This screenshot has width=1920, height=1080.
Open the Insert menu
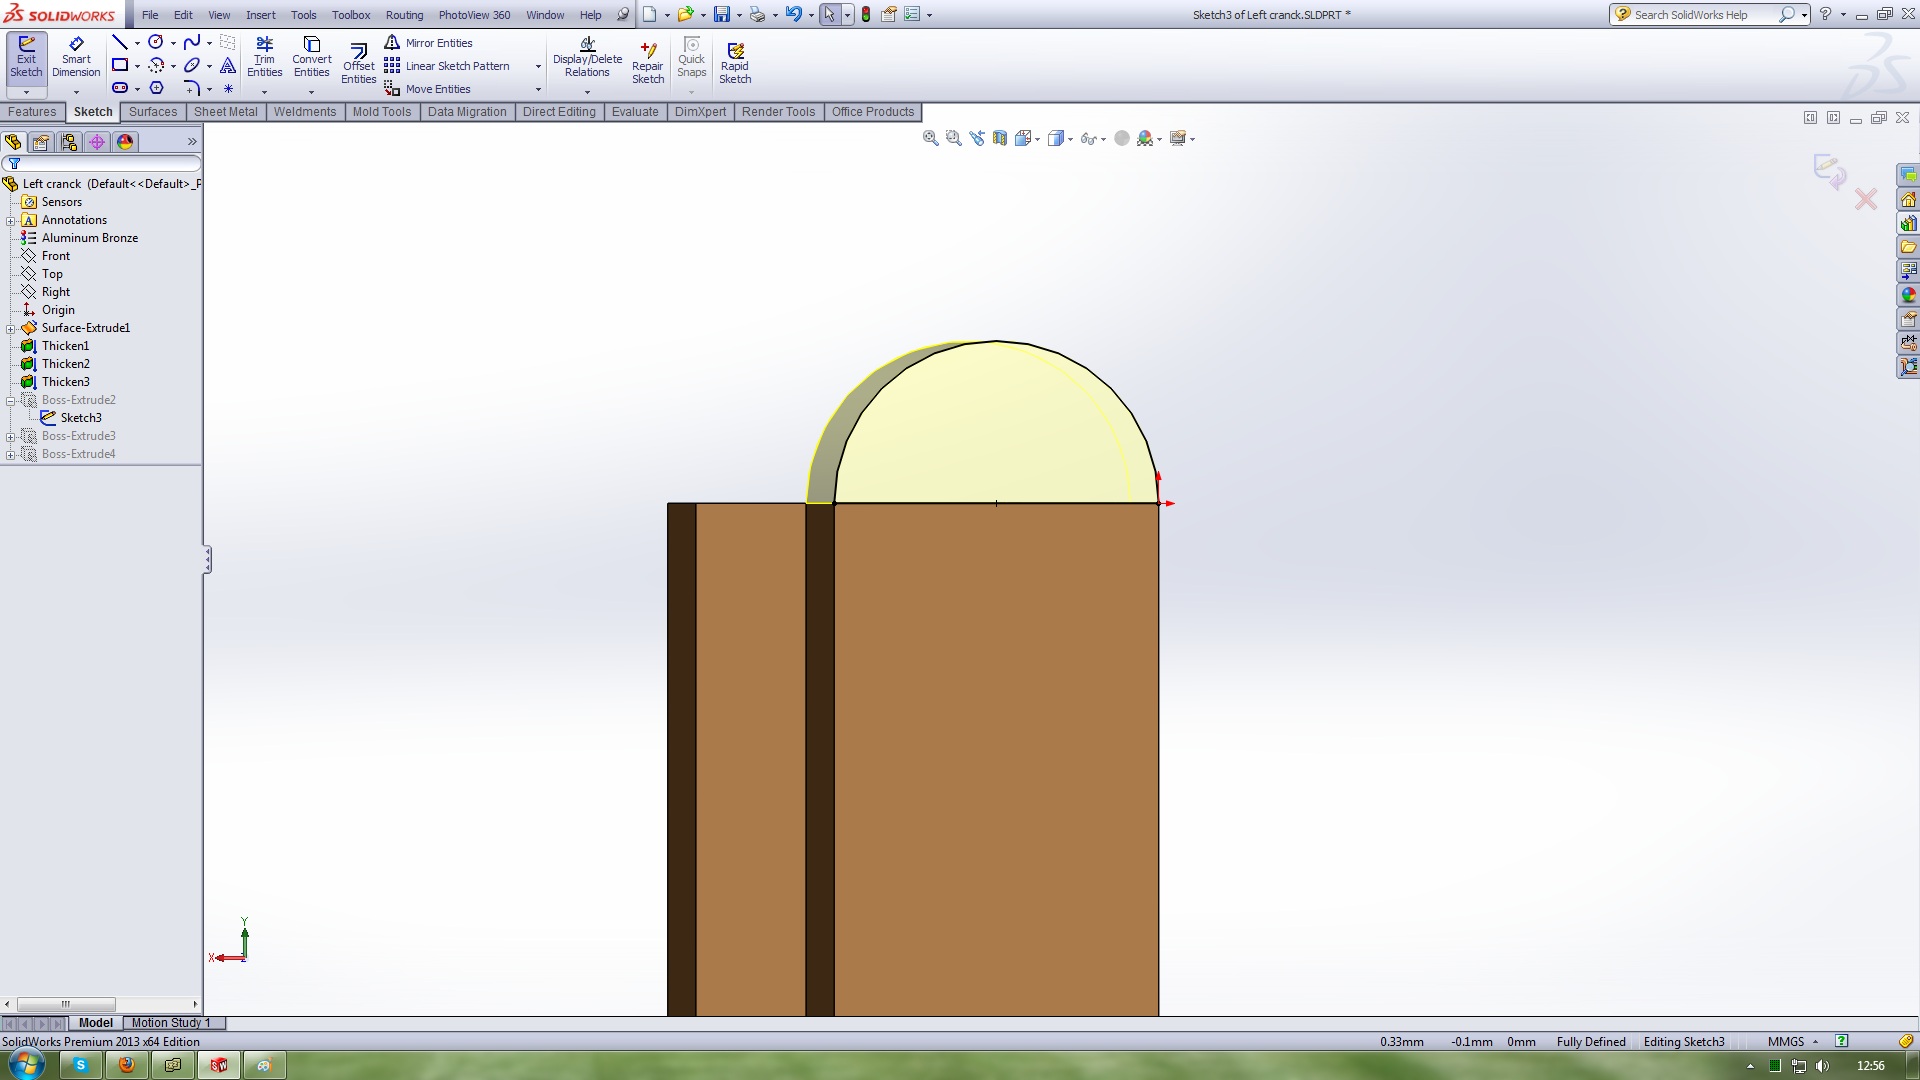[261, 15]
